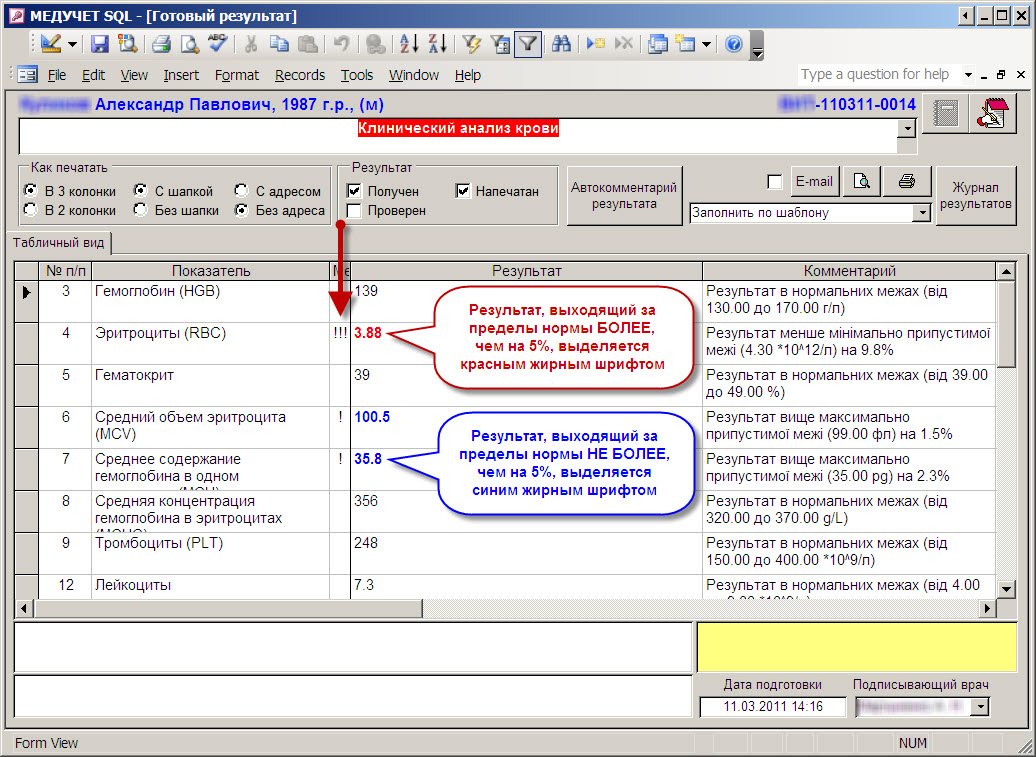
Task: Click the 'Журнал результатов' button
Action: (x=976, y=196)
